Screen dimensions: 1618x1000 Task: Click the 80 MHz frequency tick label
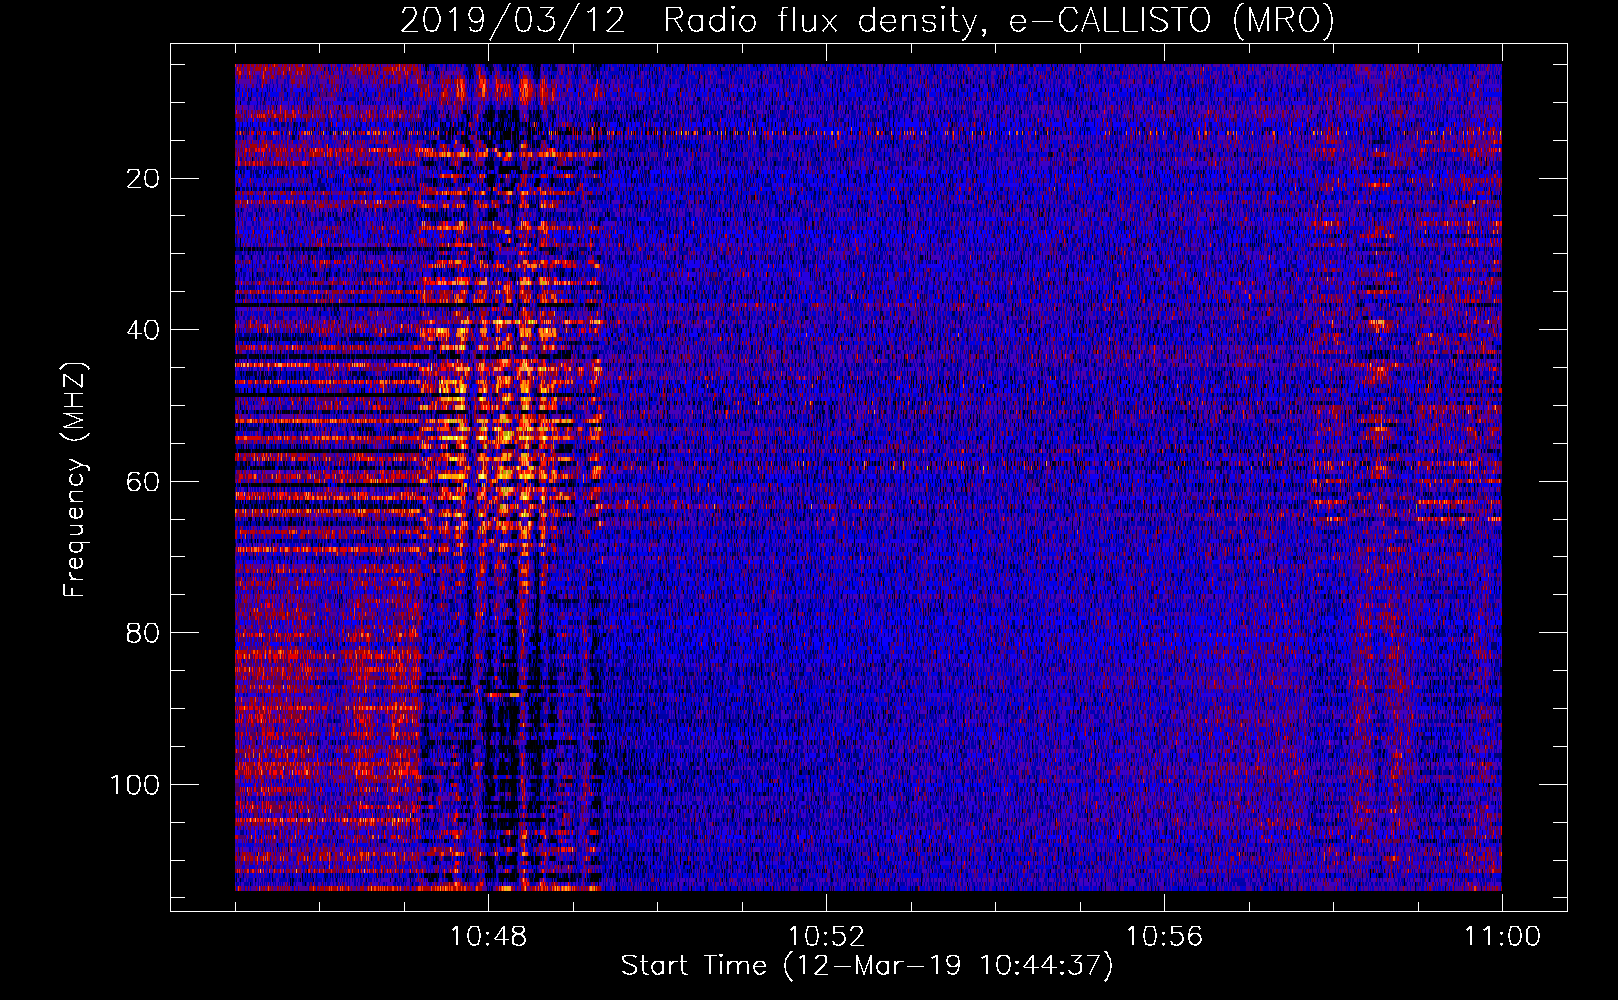pyautogui.click(x=144, y=633)
